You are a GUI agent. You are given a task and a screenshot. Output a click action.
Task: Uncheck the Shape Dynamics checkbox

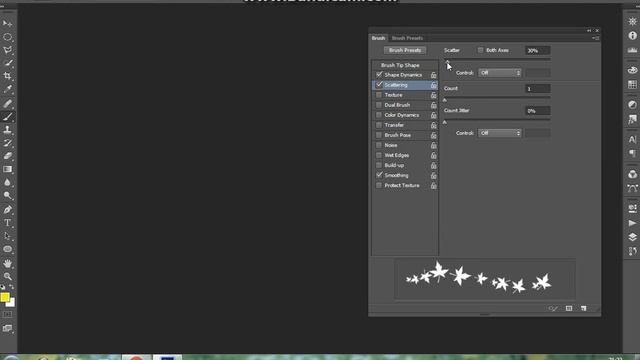pyautogui.click(x=379, y=75)
